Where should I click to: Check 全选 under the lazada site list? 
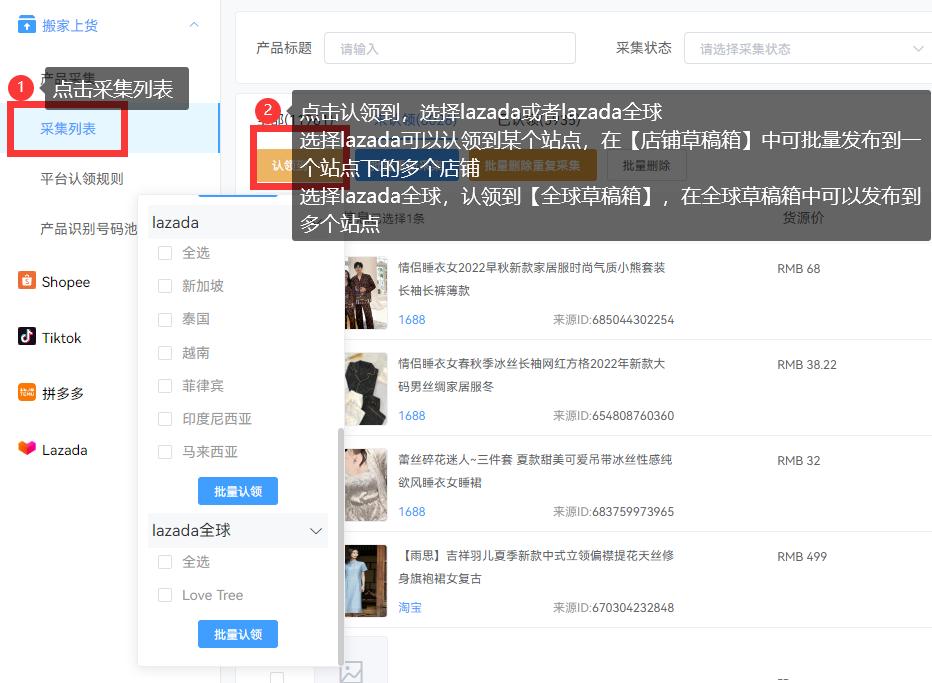coord(164,253)
